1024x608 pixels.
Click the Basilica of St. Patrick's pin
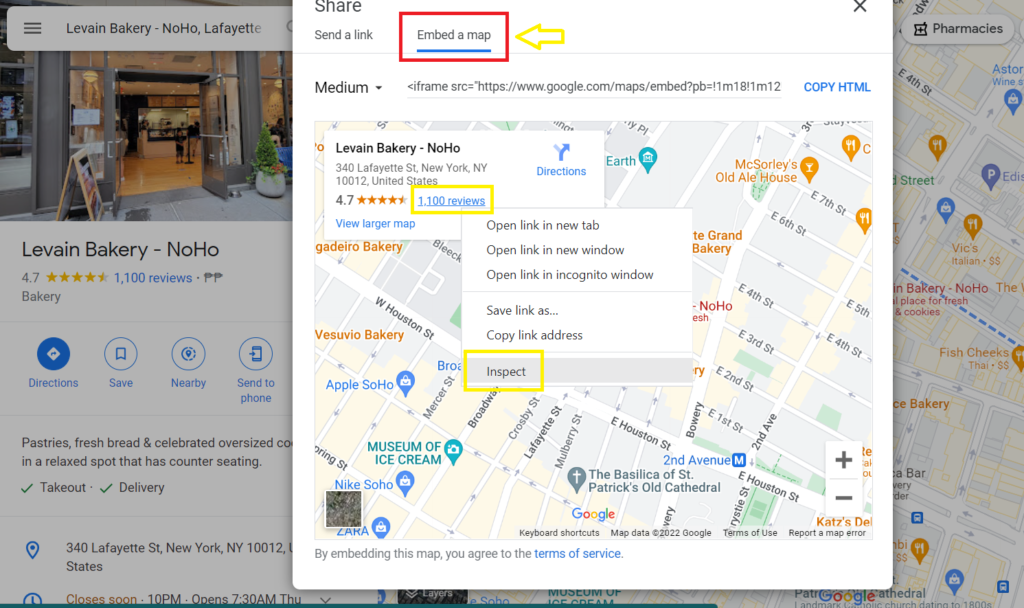(575, 479)
